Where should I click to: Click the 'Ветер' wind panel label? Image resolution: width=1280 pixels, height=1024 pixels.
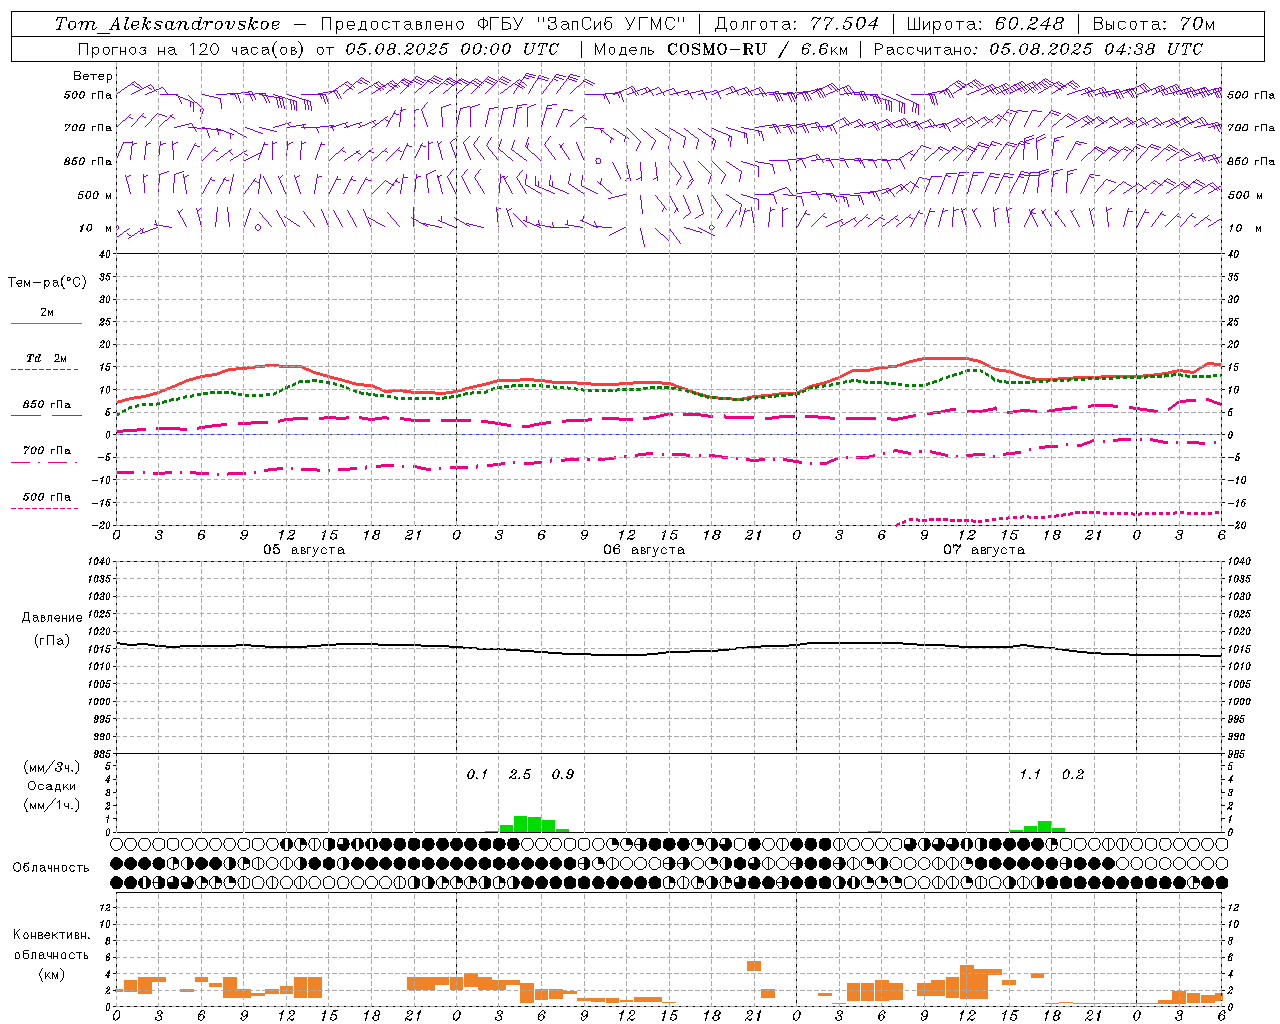point(93,76)
